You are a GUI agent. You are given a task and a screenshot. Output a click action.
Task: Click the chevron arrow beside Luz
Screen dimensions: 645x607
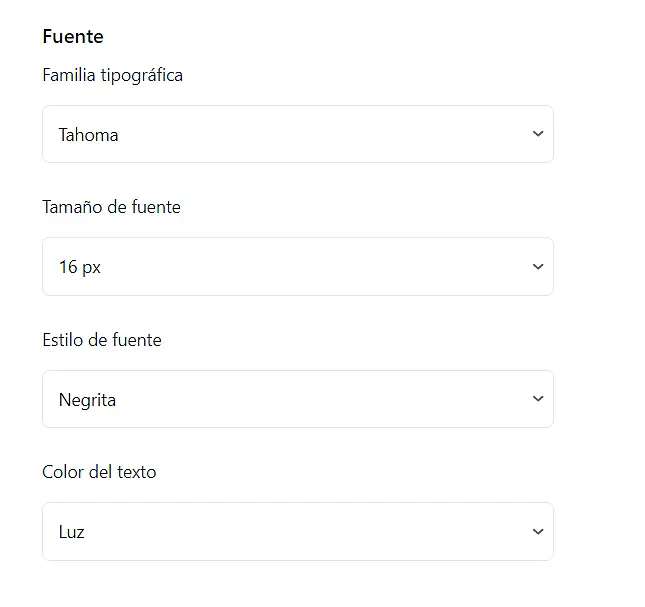tap(537, 532)
